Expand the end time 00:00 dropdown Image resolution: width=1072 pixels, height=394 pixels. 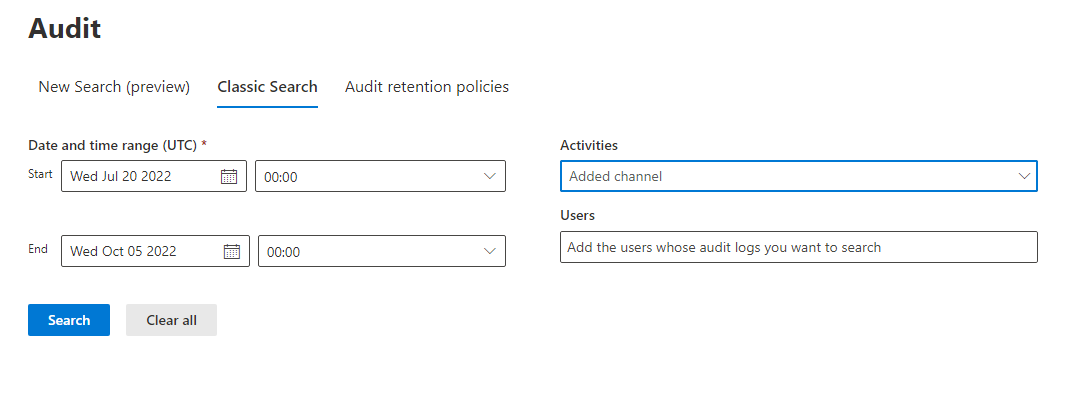coord(381,251)
